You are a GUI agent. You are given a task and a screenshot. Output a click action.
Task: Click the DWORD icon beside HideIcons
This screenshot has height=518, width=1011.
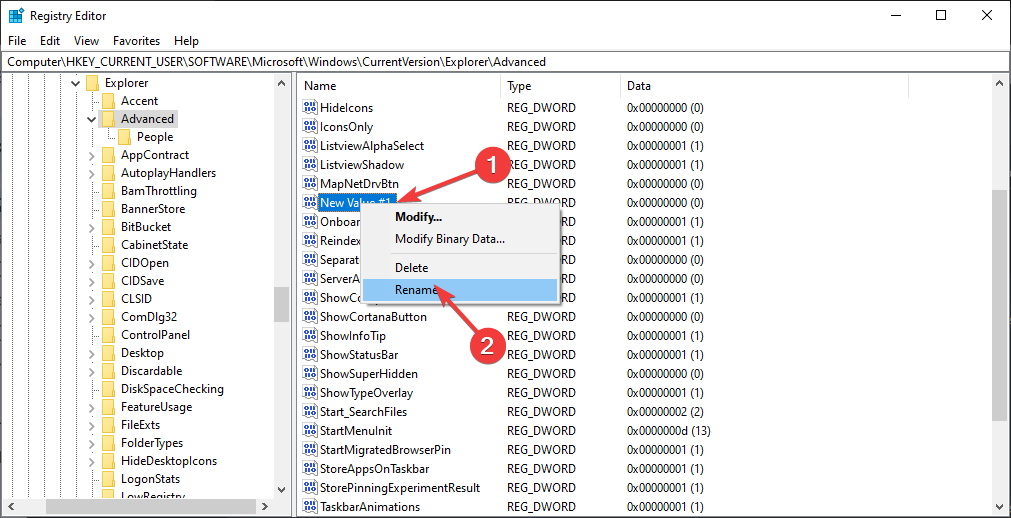click(x=309, y=108)
